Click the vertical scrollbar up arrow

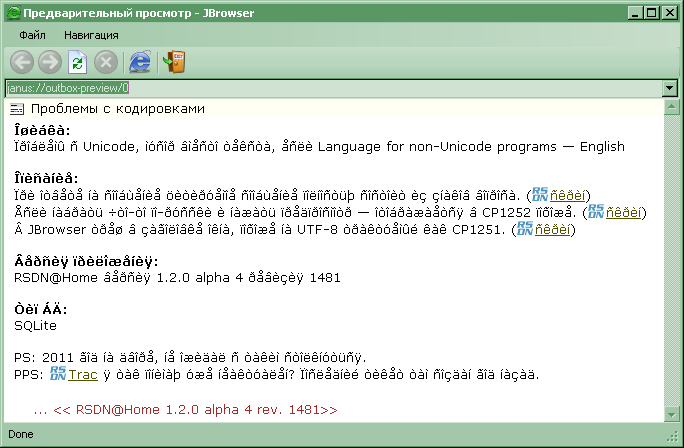tap(669, 107)
